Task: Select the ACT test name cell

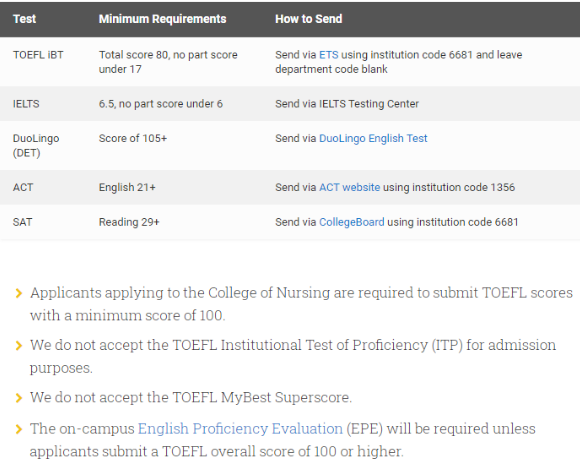Action: pos(23,187)
